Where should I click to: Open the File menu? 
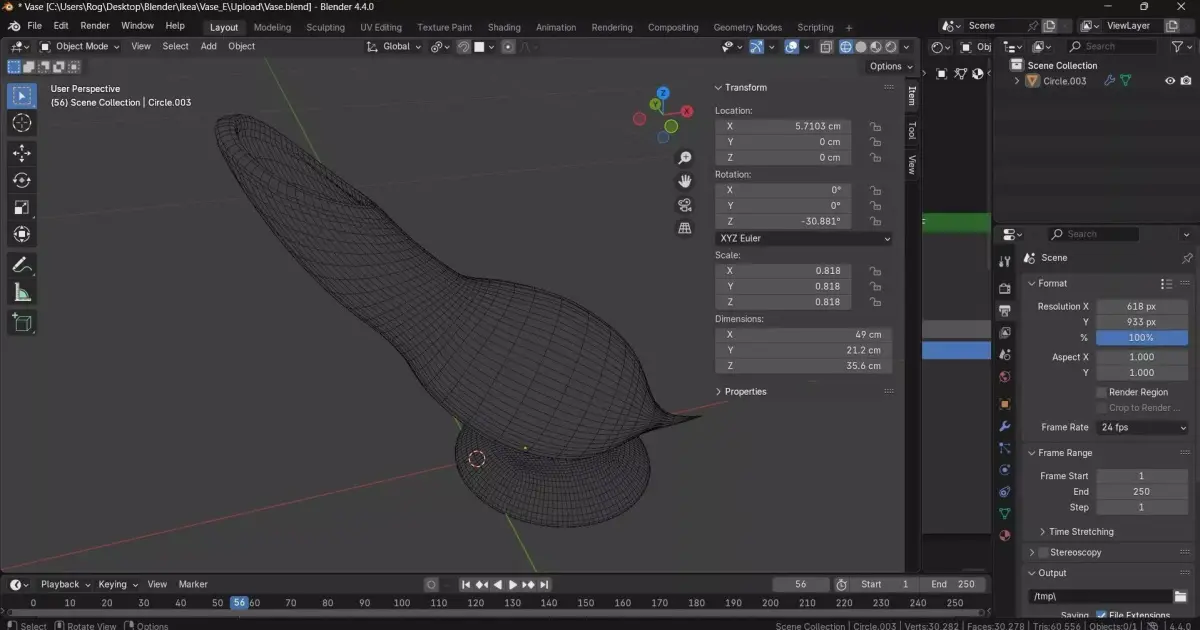(35, 25)
